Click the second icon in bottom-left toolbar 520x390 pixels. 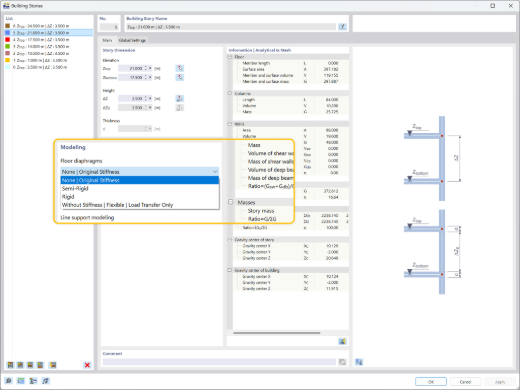tap(21, 381)
